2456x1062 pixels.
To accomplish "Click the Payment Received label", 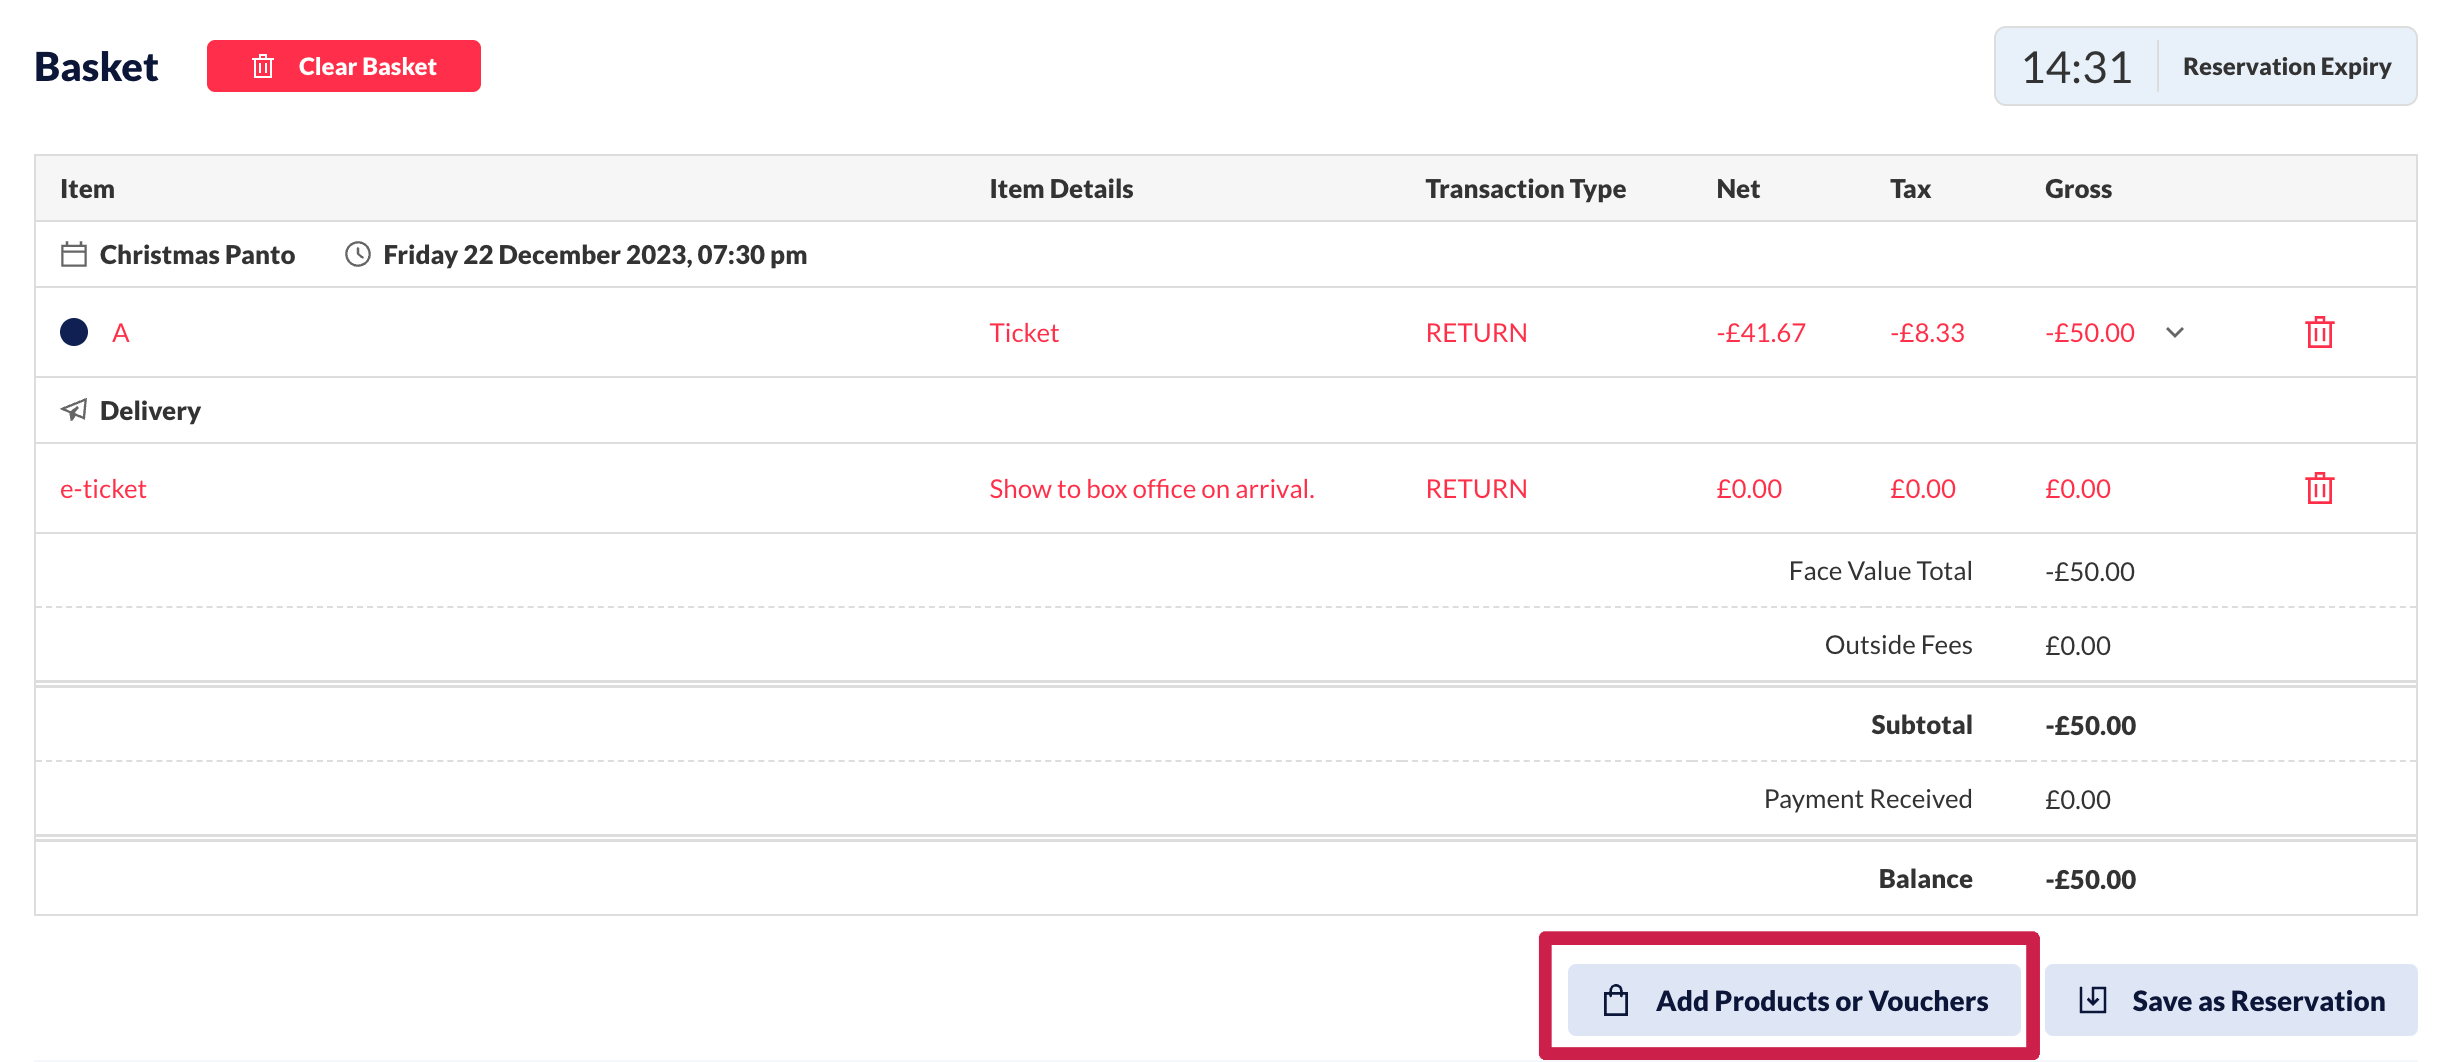I will 1867,799.
